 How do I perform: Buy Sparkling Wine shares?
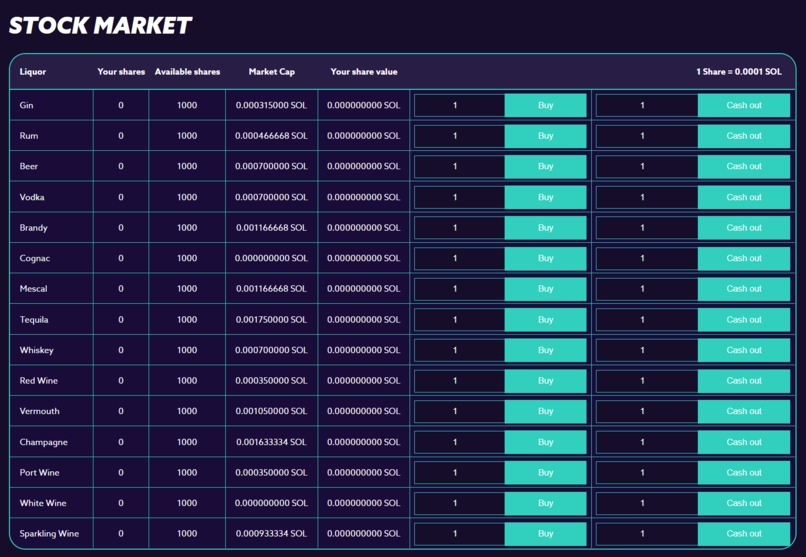[x=545, y=534]
